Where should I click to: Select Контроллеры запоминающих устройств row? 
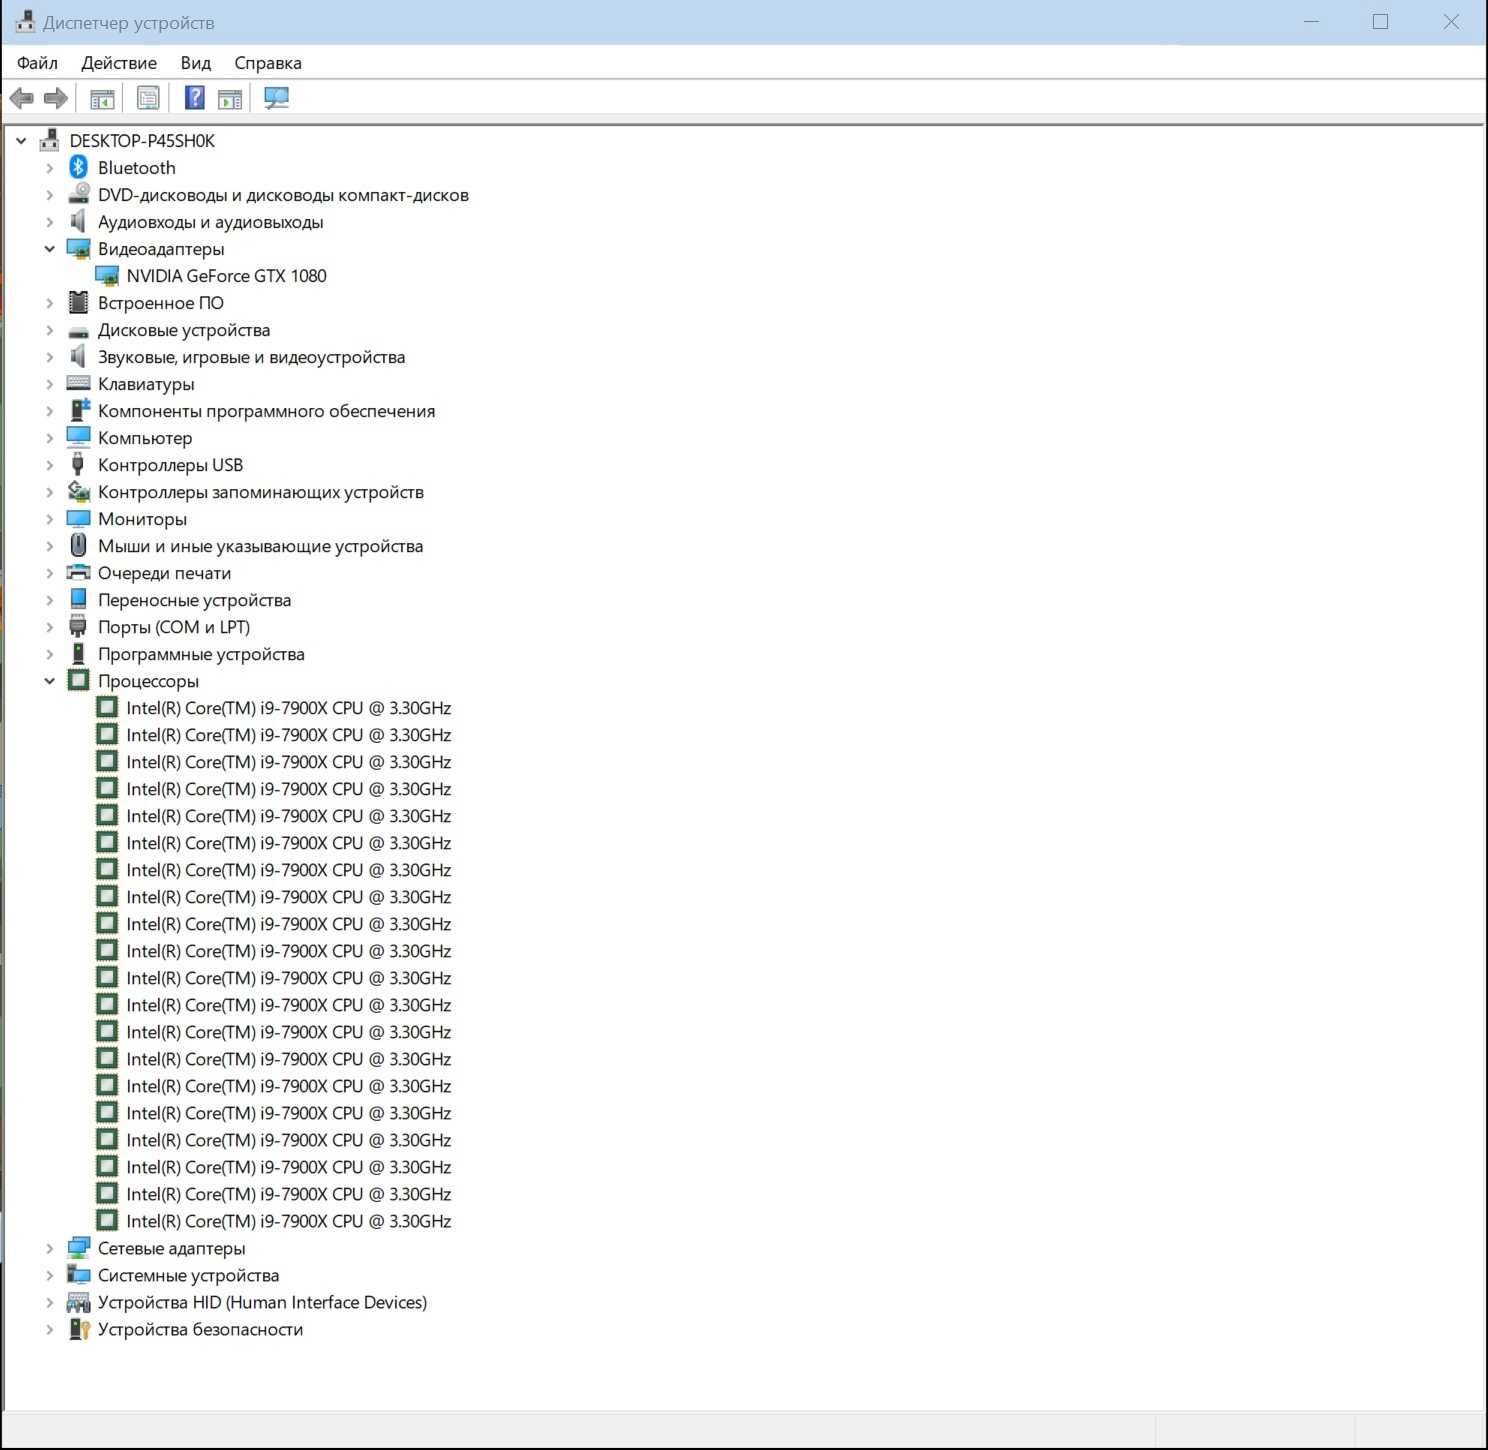coord(260,491)
